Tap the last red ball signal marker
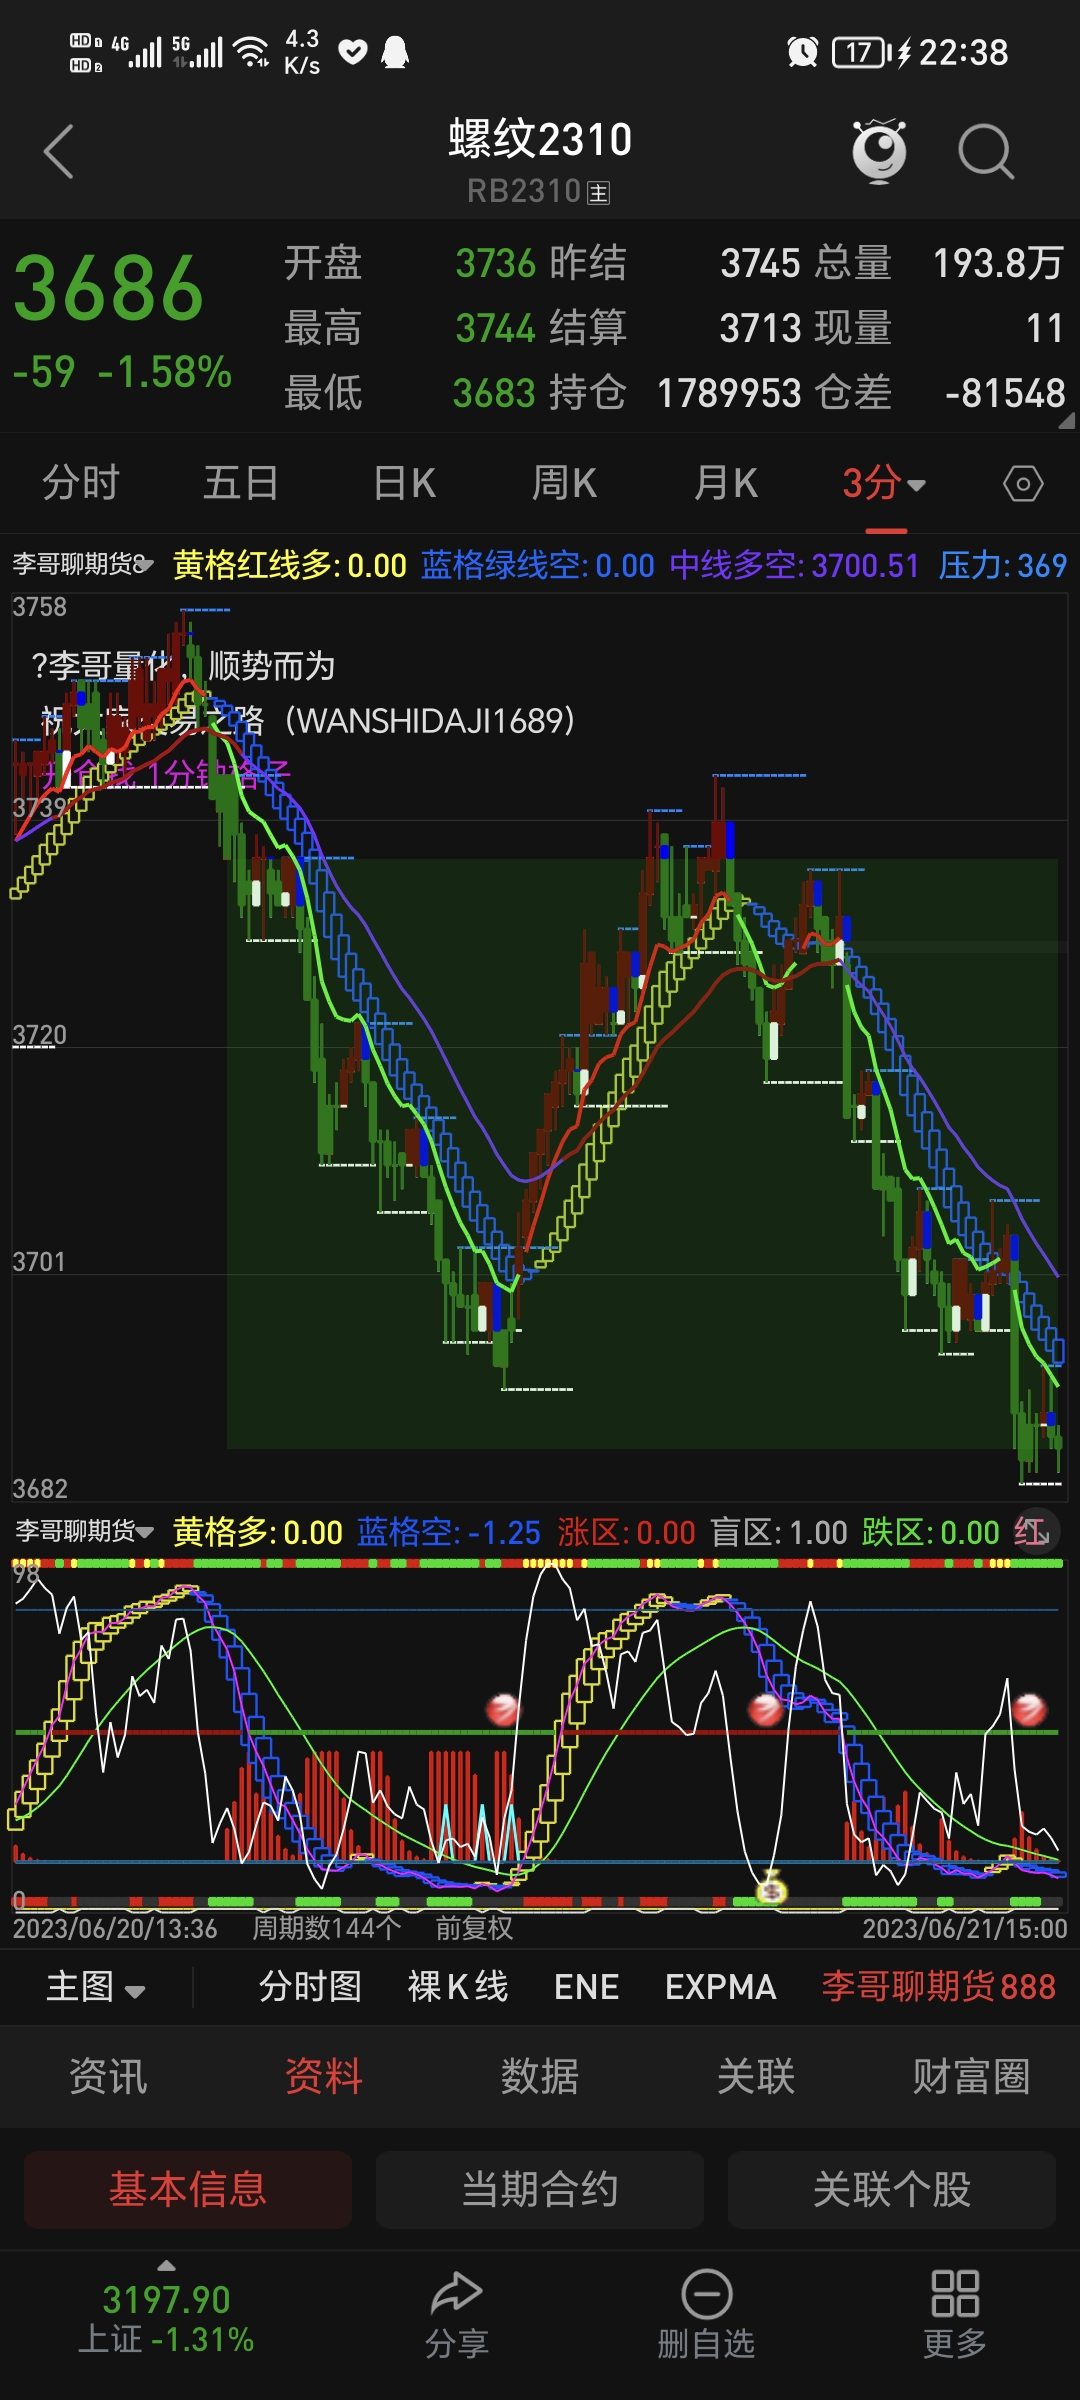This screenshot has height=2400, width=1080. (x=1029, y=1709)
